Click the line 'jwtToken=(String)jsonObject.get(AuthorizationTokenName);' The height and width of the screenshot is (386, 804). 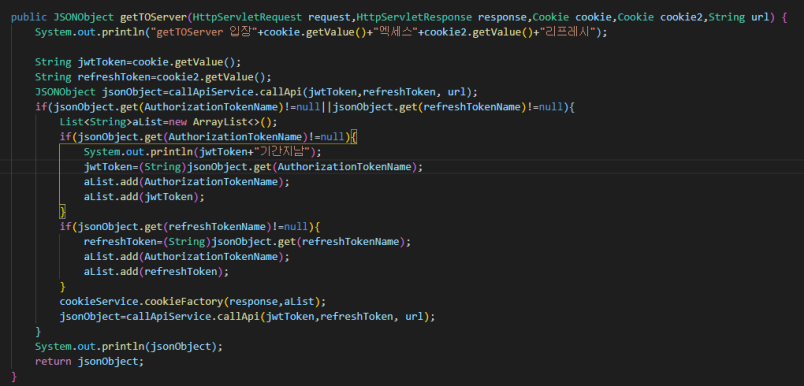tap(253, 167)
